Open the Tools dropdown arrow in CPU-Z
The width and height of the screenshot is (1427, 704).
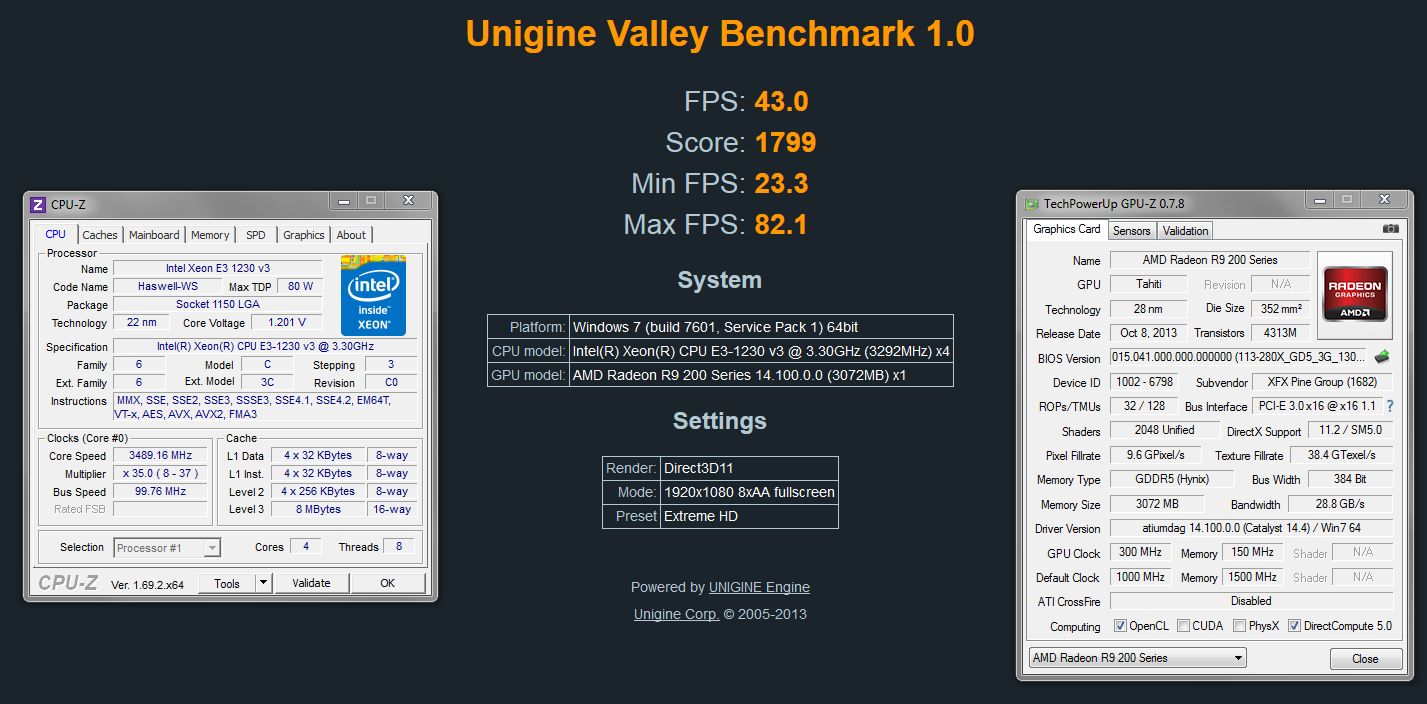(x=263, y=583)
